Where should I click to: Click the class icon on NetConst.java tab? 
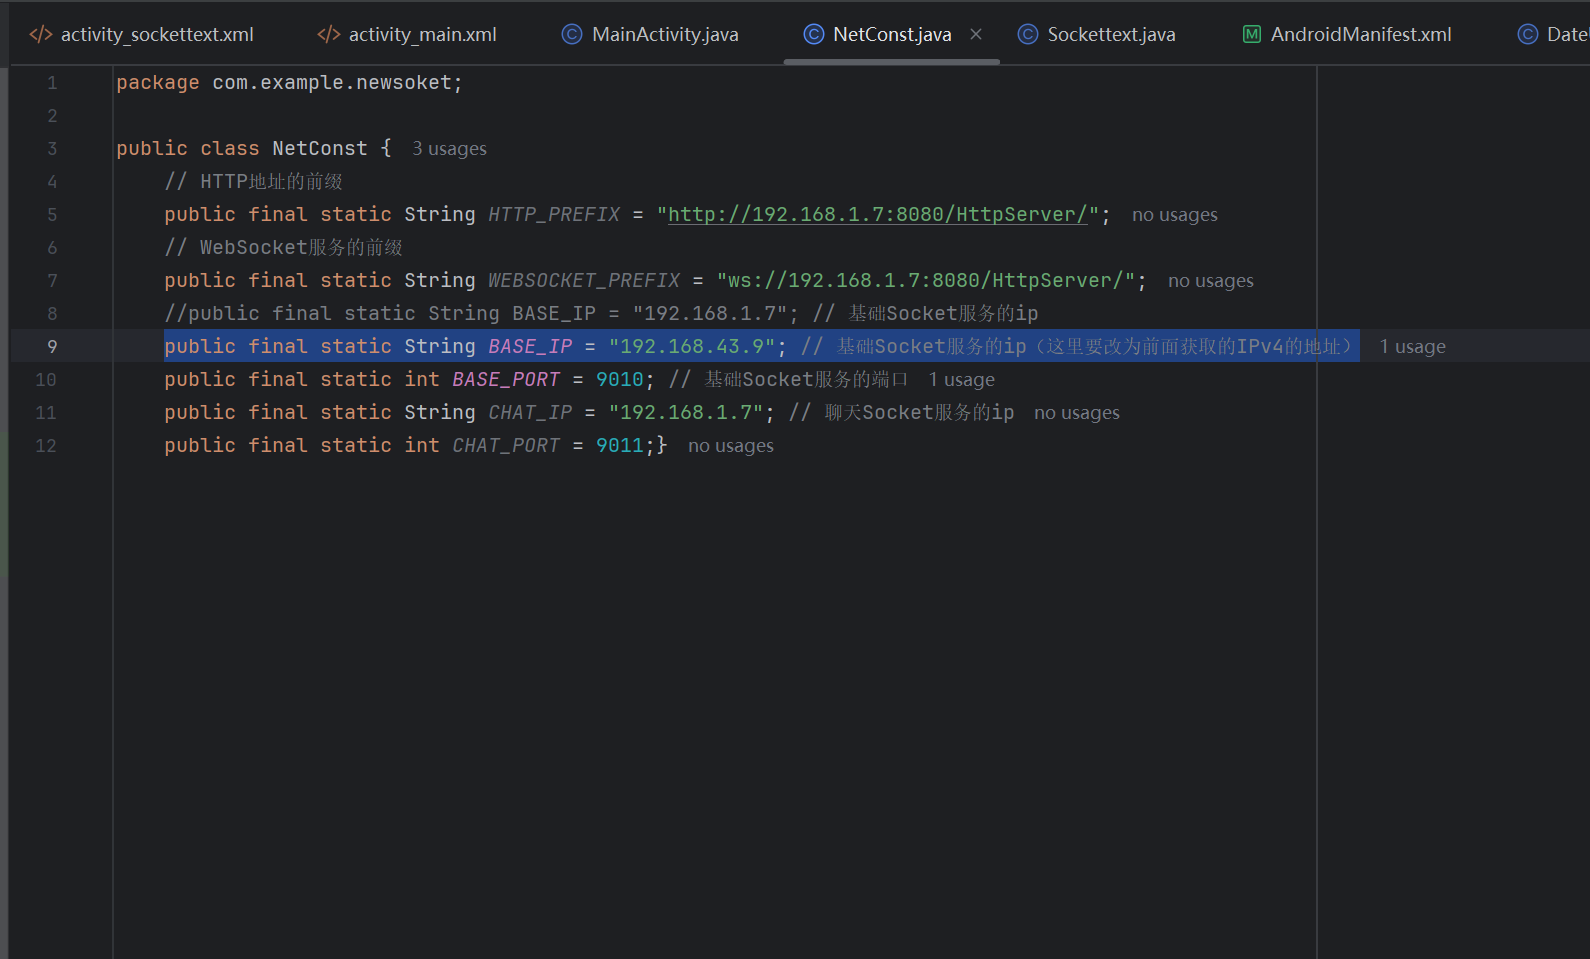814,35
